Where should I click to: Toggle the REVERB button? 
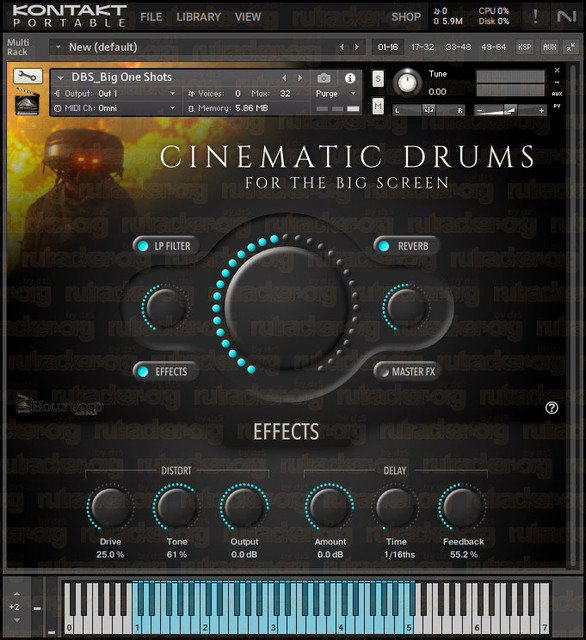click(x=407, y=246)
